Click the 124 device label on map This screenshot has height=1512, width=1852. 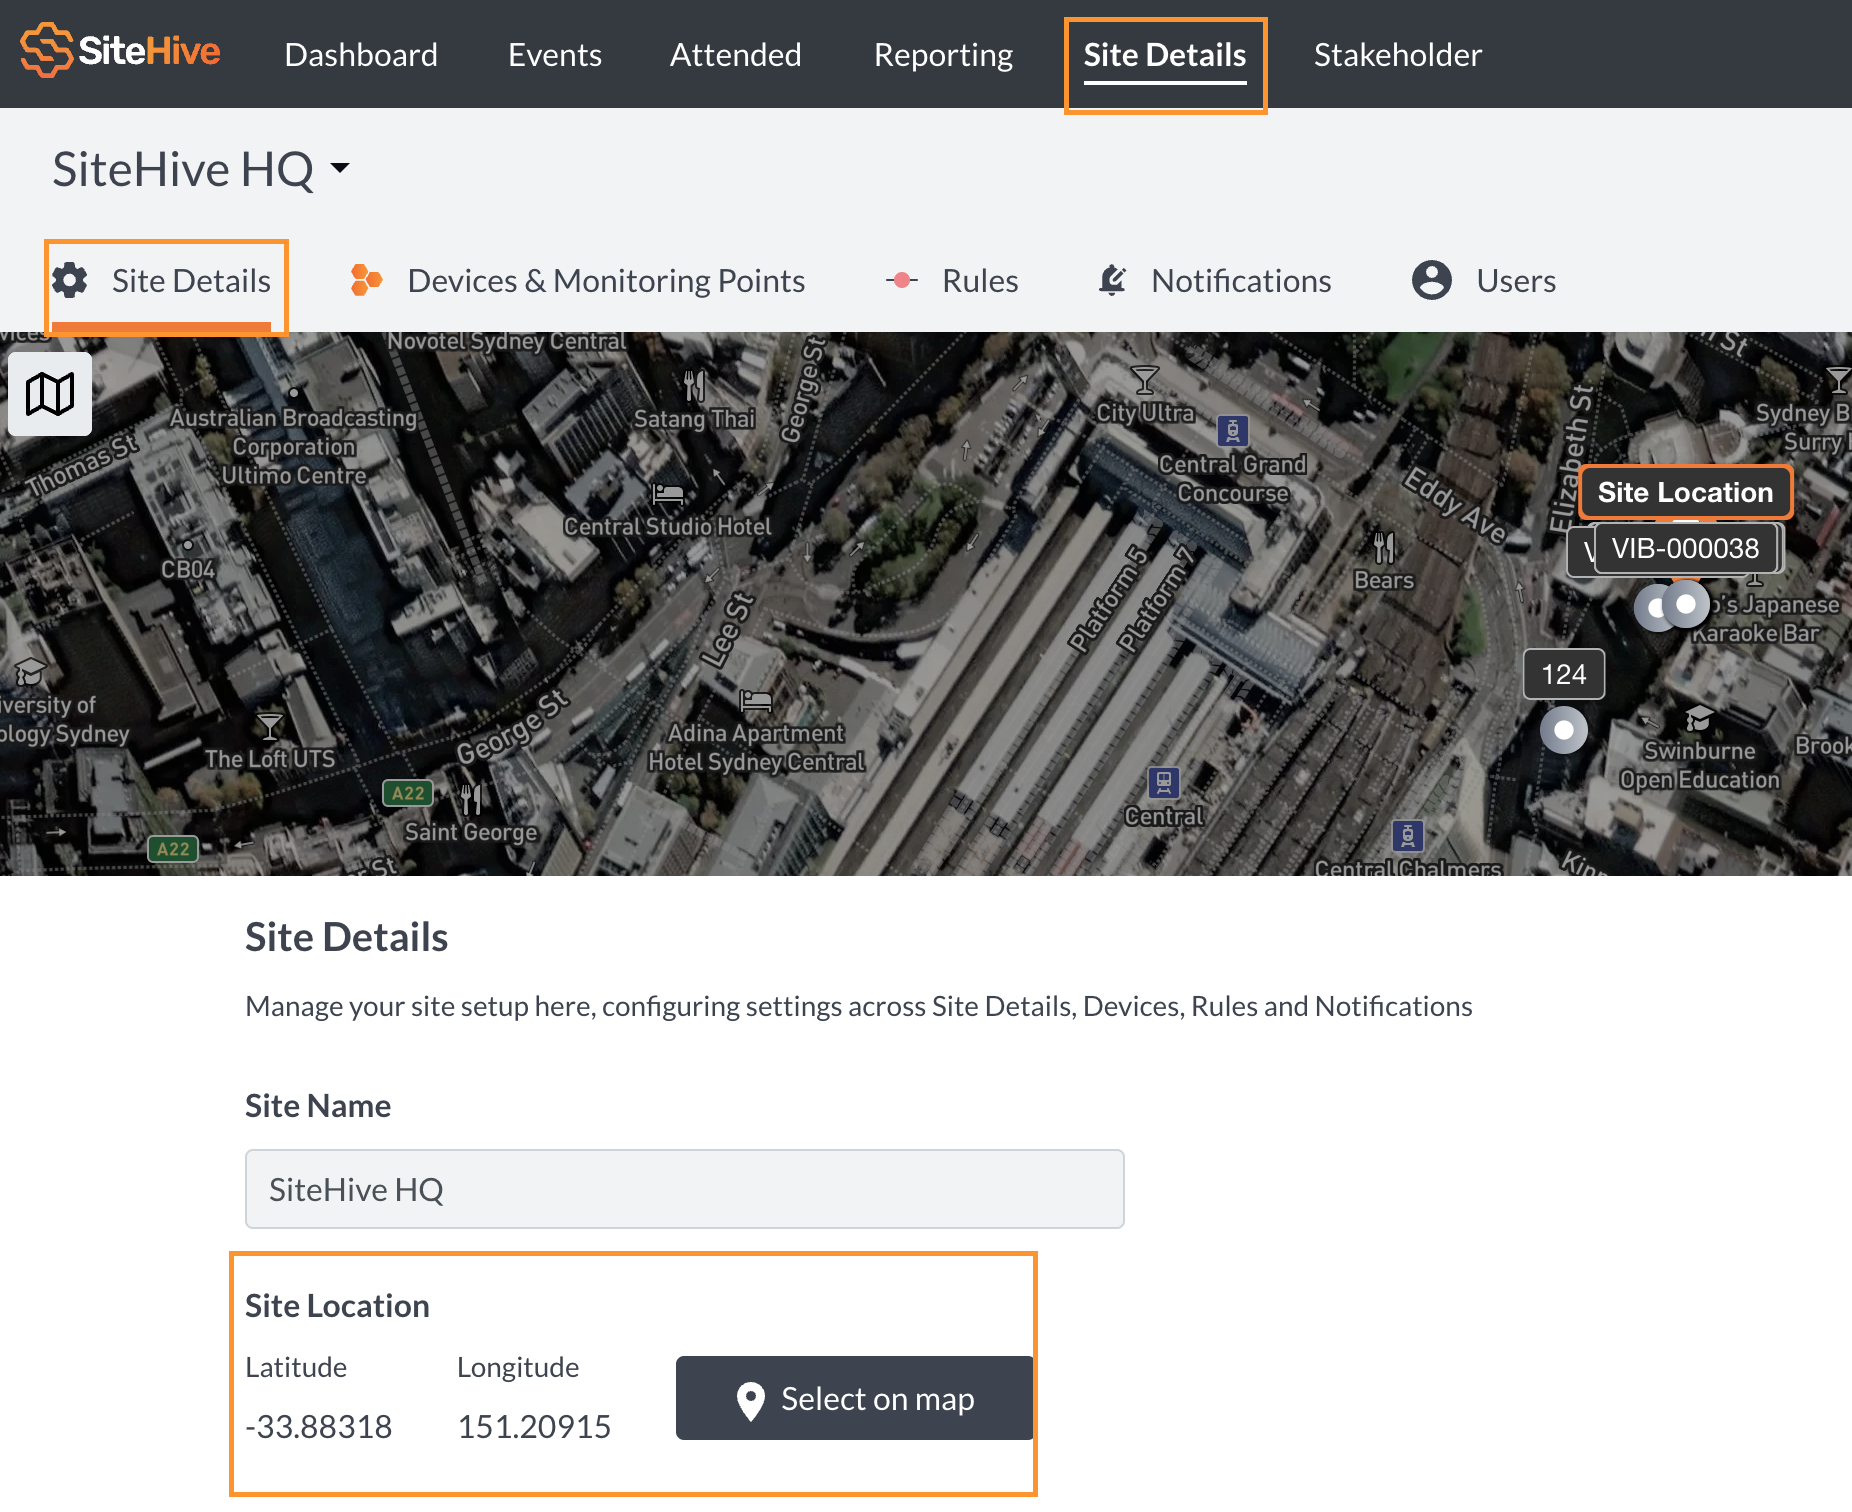[x=1564, y=674]
